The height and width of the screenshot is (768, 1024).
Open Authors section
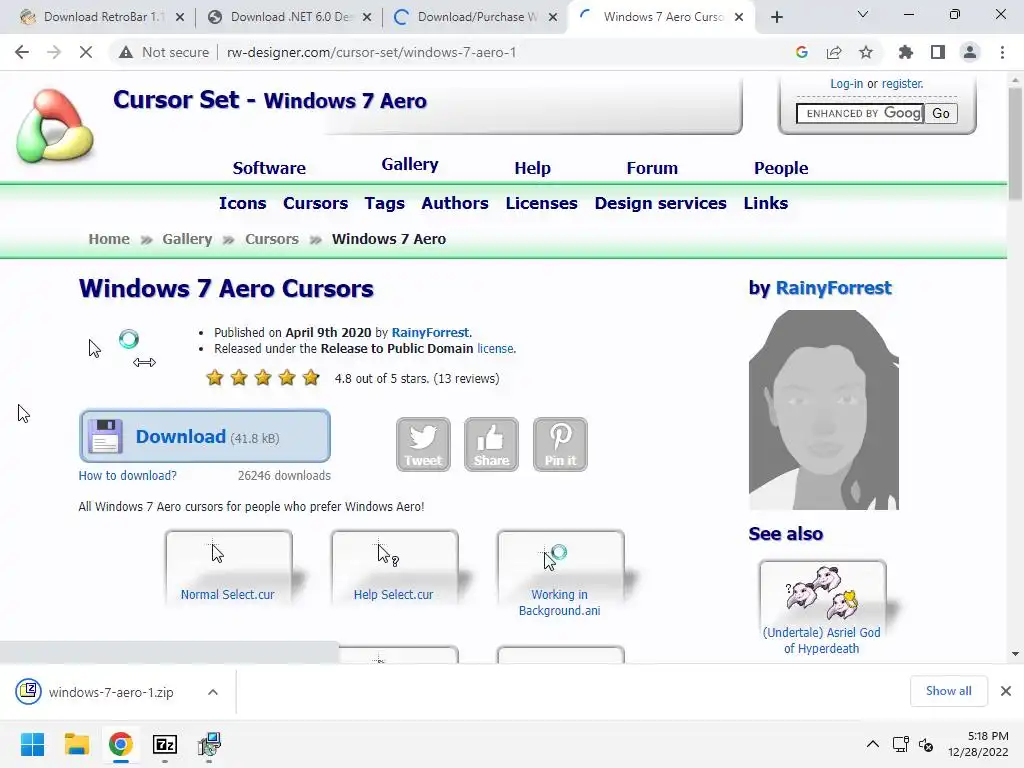click(x=455, y=203)
